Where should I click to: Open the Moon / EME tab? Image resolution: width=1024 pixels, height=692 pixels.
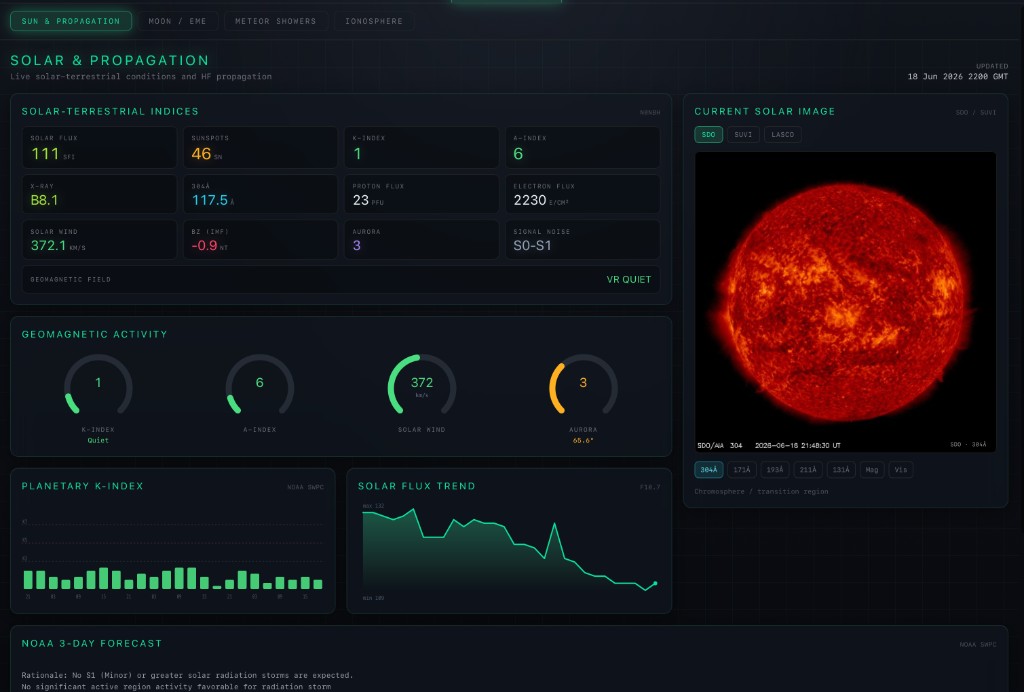[177, 21]
